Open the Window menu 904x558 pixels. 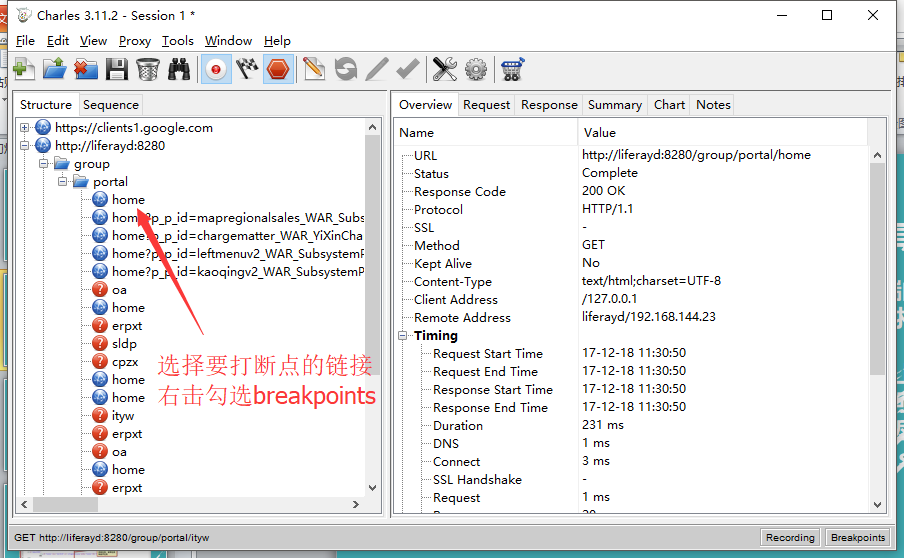coord(228,41)
